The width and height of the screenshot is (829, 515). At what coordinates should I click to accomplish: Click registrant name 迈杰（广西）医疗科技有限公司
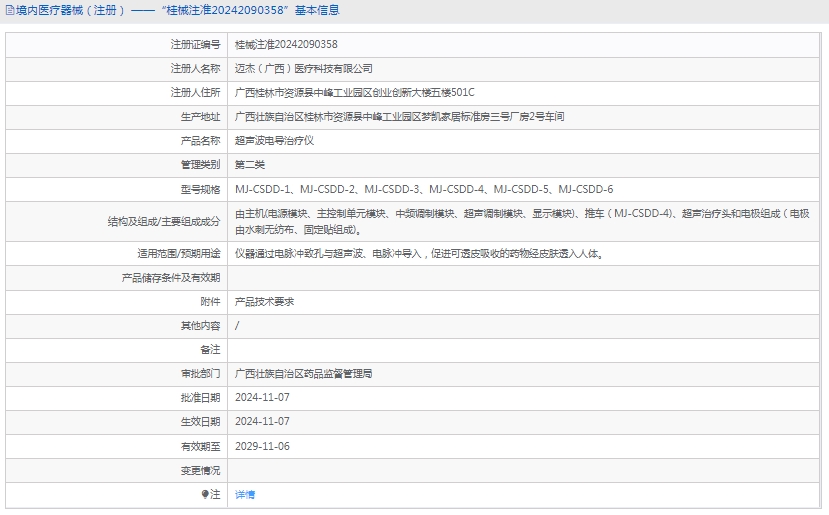click(303, 69)
